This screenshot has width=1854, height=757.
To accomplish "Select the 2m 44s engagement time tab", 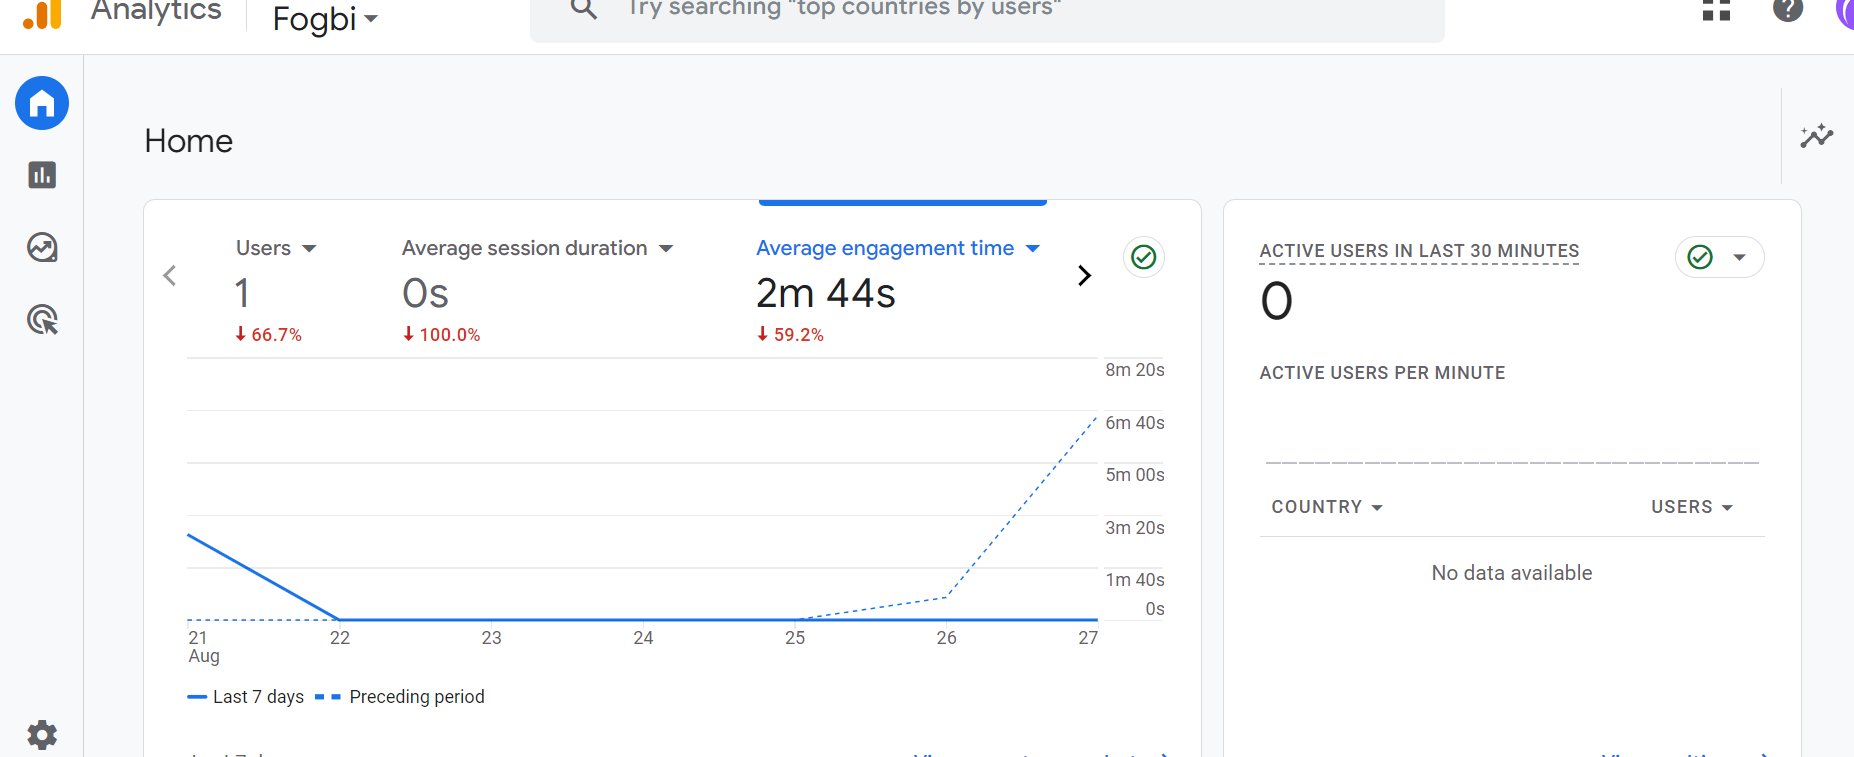I will (x=826, y=293).
